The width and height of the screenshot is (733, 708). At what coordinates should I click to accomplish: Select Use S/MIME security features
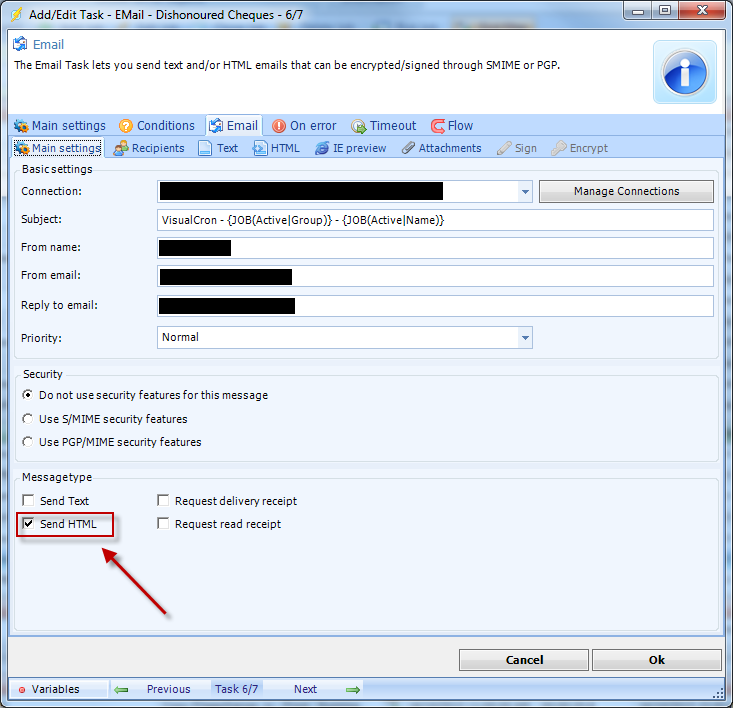pos(28,419)
